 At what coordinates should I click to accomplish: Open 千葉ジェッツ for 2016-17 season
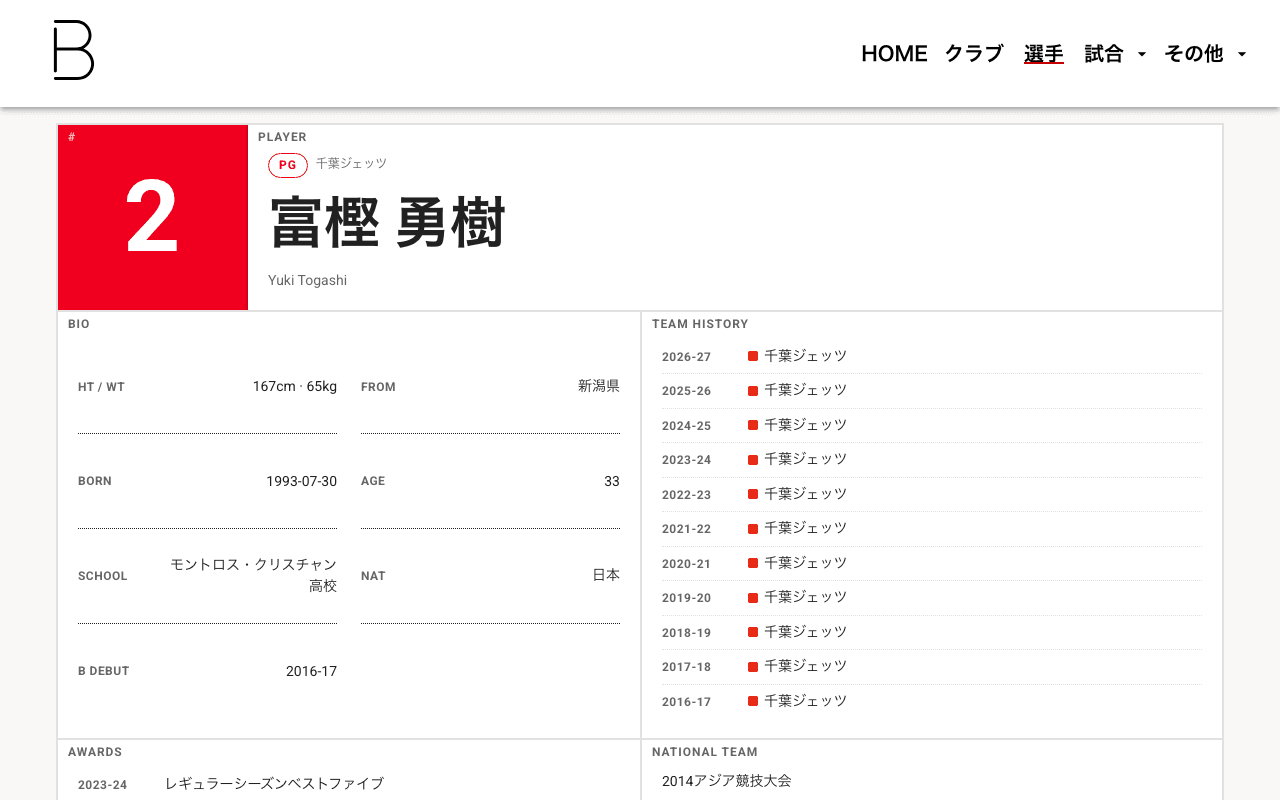805,701
